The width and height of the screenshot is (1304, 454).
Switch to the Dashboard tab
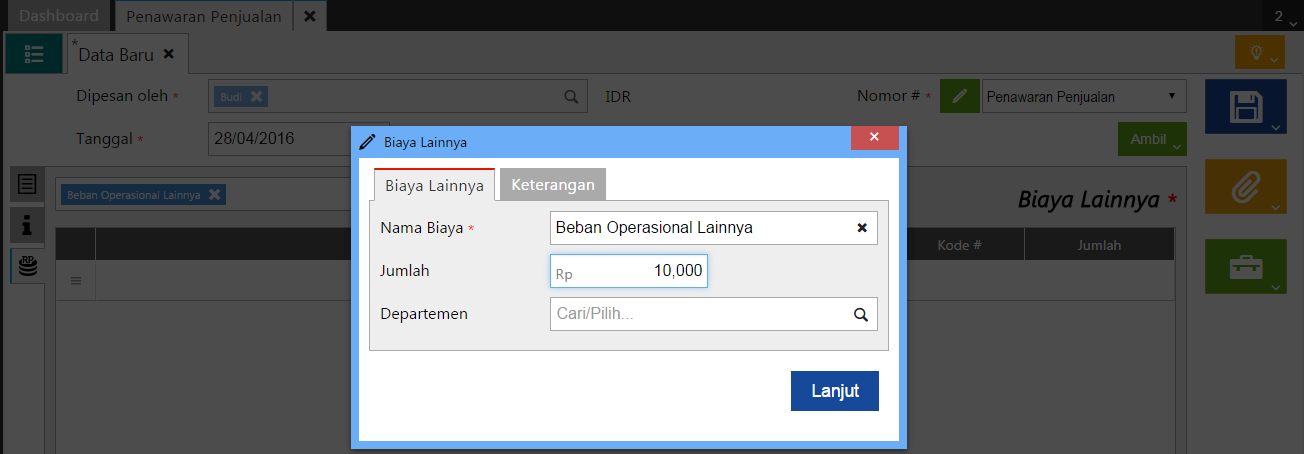[59, 16]
